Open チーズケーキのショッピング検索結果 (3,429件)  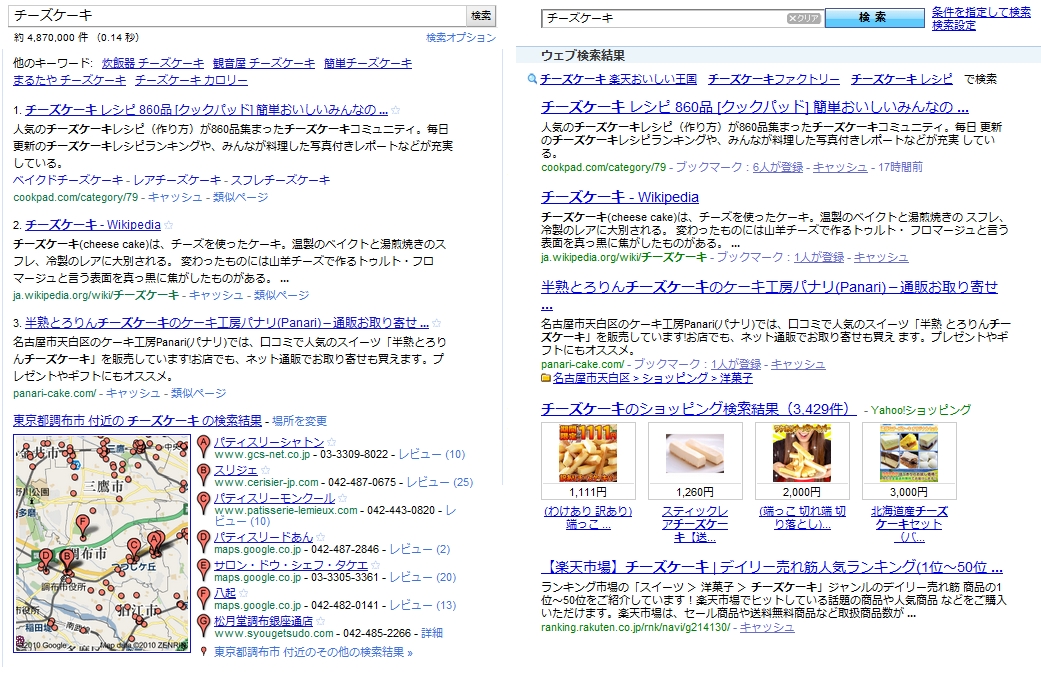698,410
